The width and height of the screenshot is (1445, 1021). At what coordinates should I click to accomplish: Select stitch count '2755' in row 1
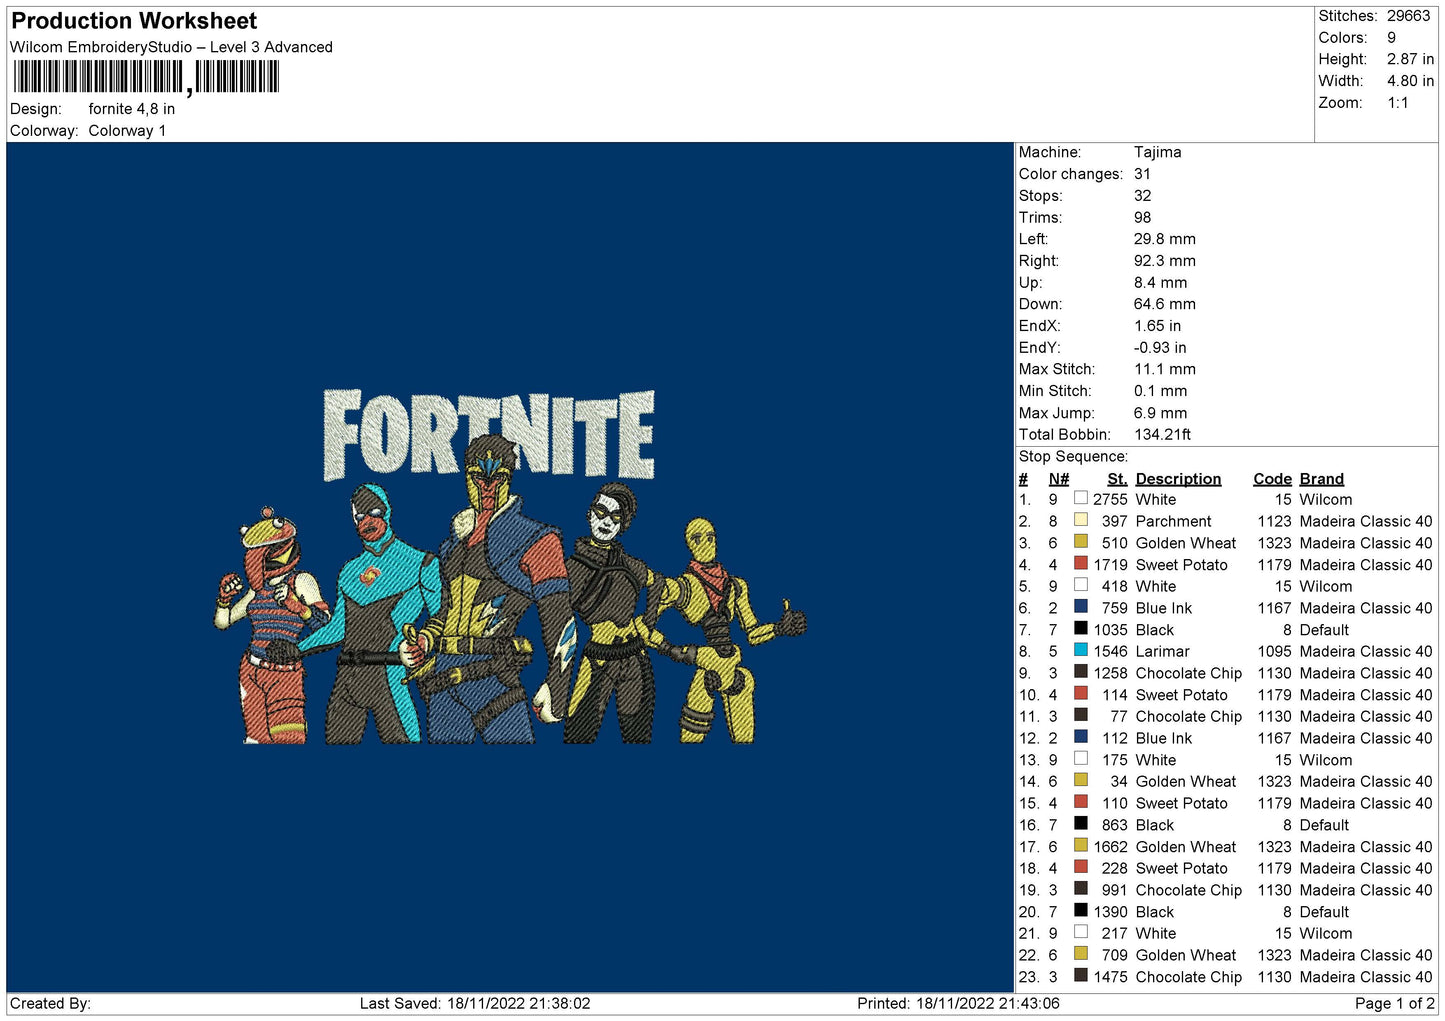pyautogui.click(x=1110, y=499)
